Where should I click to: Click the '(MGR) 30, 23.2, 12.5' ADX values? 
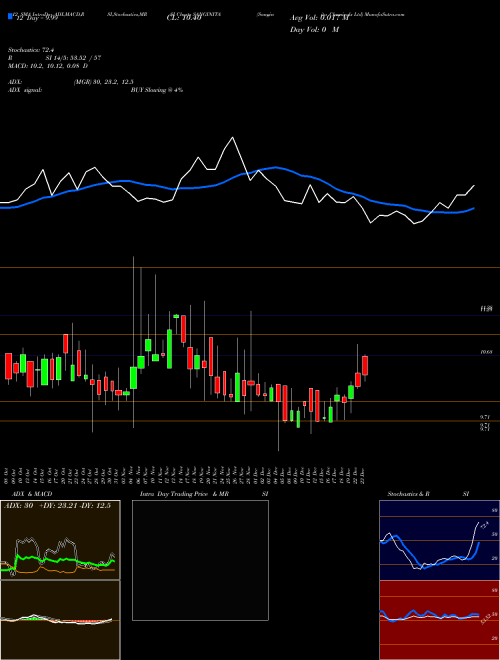(x=104, y=82)
